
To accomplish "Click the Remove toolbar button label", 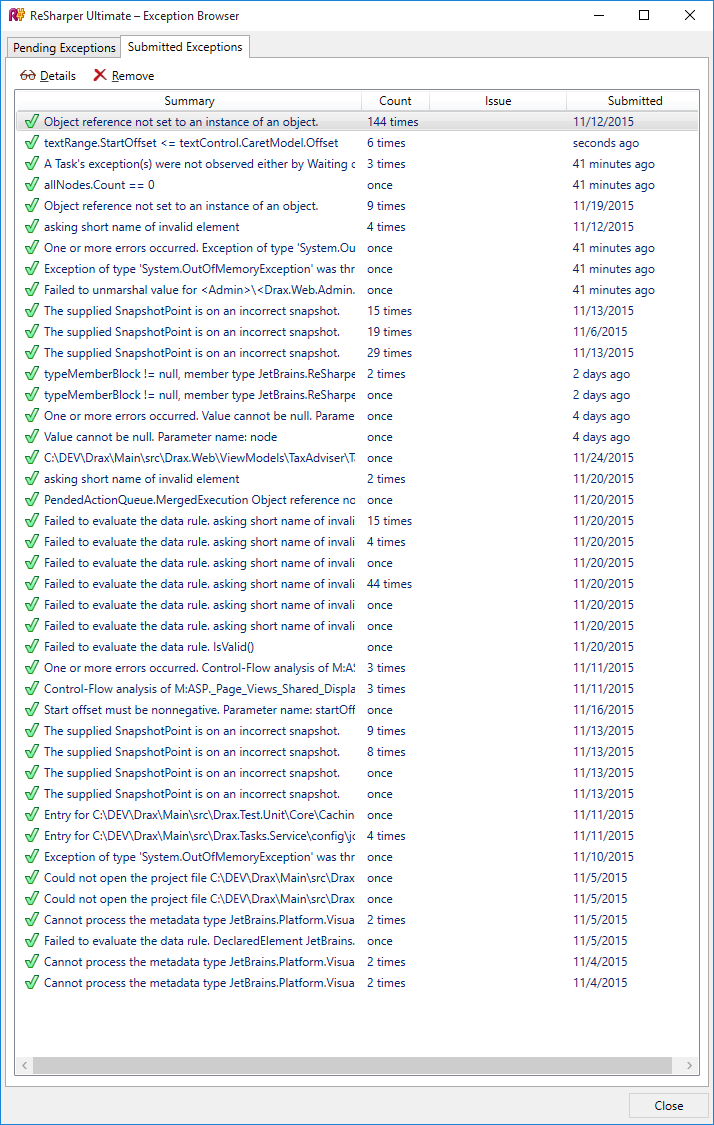I will pos(133,75).
